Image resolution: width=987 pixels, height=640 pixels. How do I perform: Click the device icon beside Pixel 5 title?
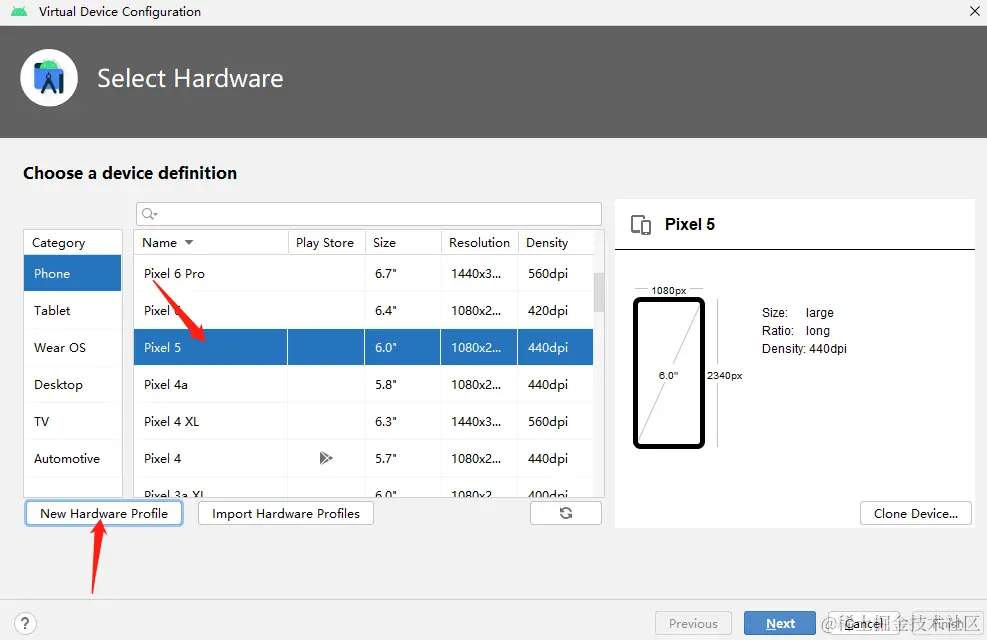(x=641, y=225)
